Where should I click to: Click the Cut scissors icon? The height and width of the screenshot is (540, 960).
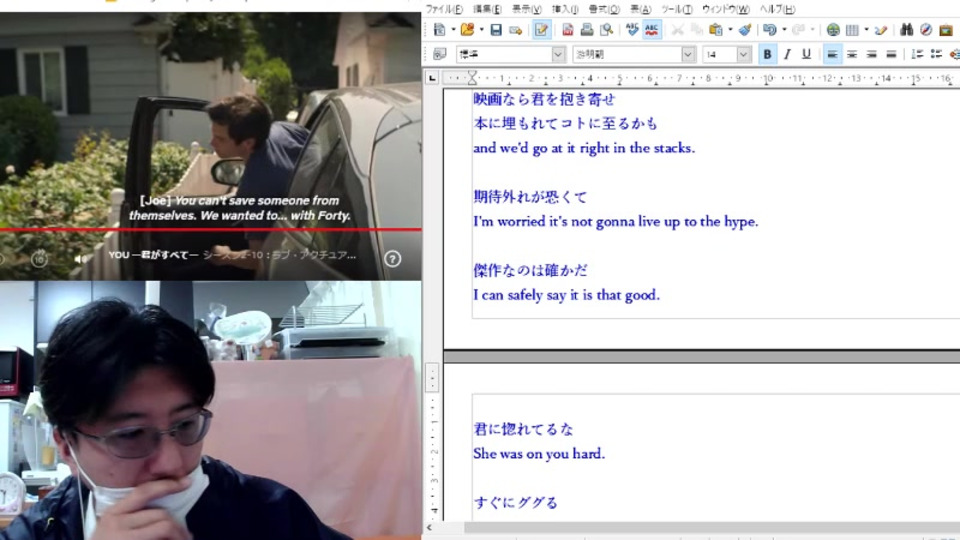pos(677,29)
